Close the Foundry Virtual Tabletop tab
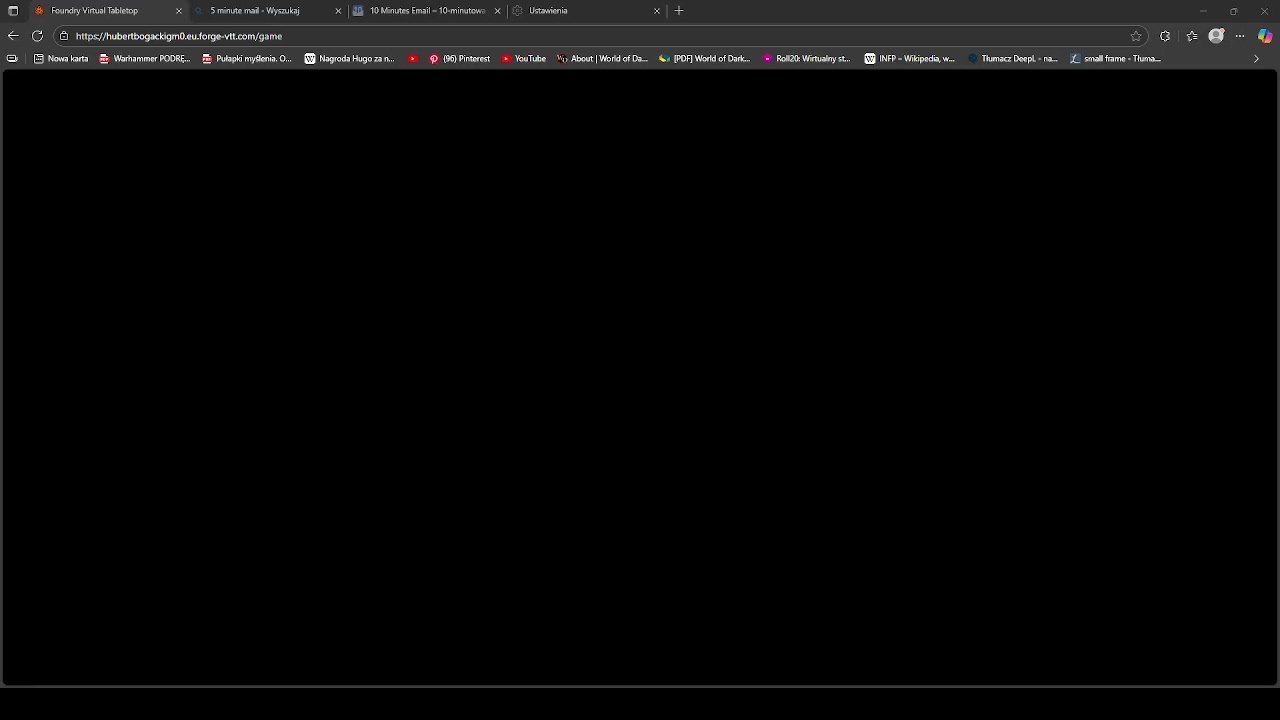The width and height of the screenshot is (1280, 720). (x=179, y=11)
